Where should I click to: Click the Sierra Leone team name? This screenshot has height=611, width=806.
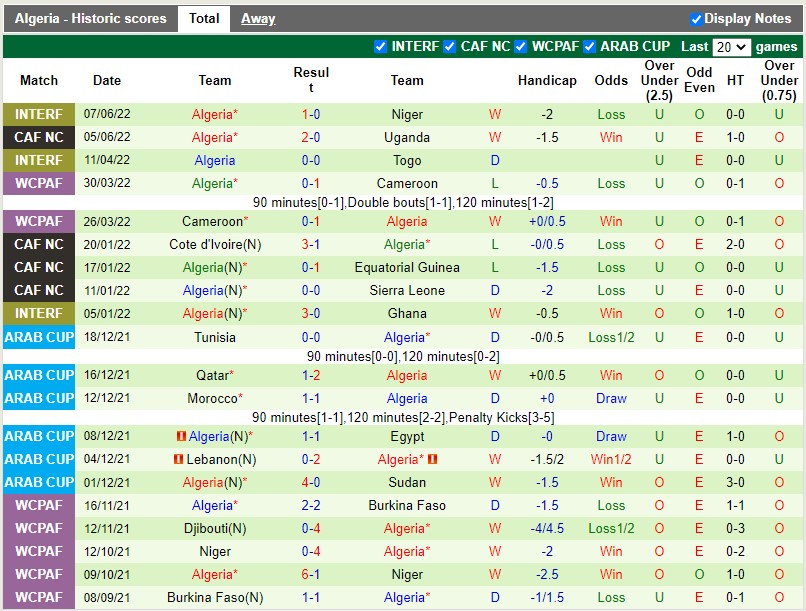pos(407,290)
